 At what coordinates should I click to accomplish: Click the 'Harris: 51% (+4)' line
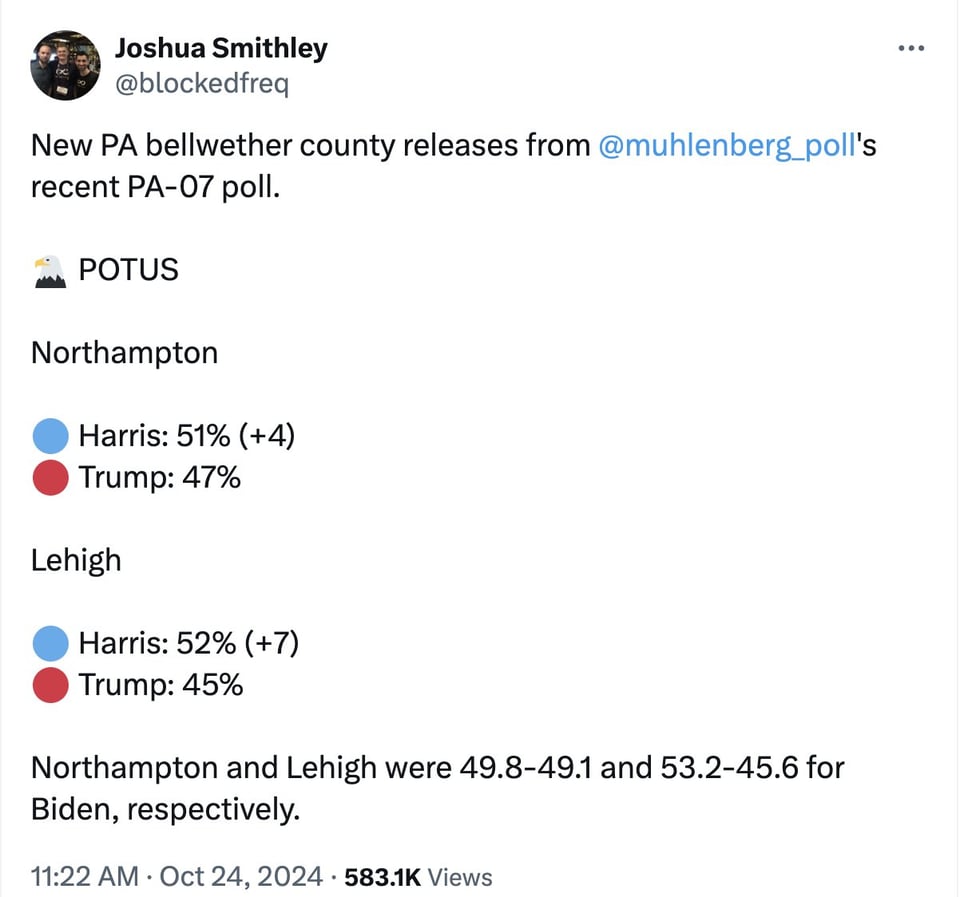[x=186, y=436]
